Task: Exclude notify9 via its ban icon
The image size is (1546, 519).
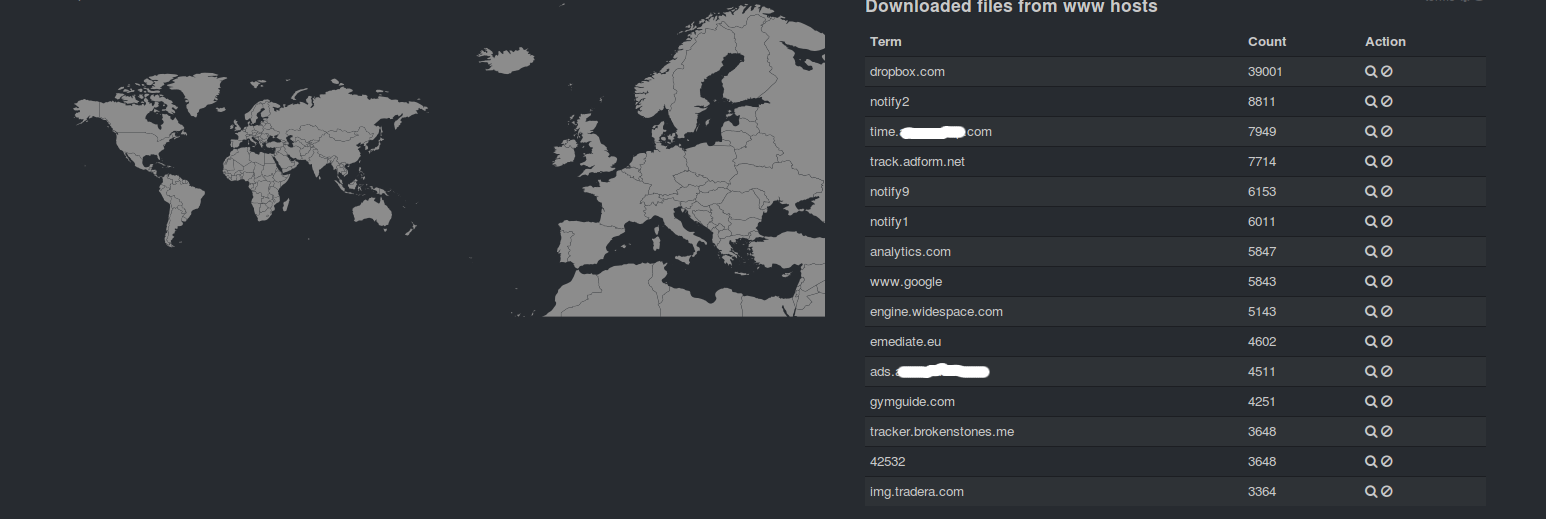Action: (1387, 192)
